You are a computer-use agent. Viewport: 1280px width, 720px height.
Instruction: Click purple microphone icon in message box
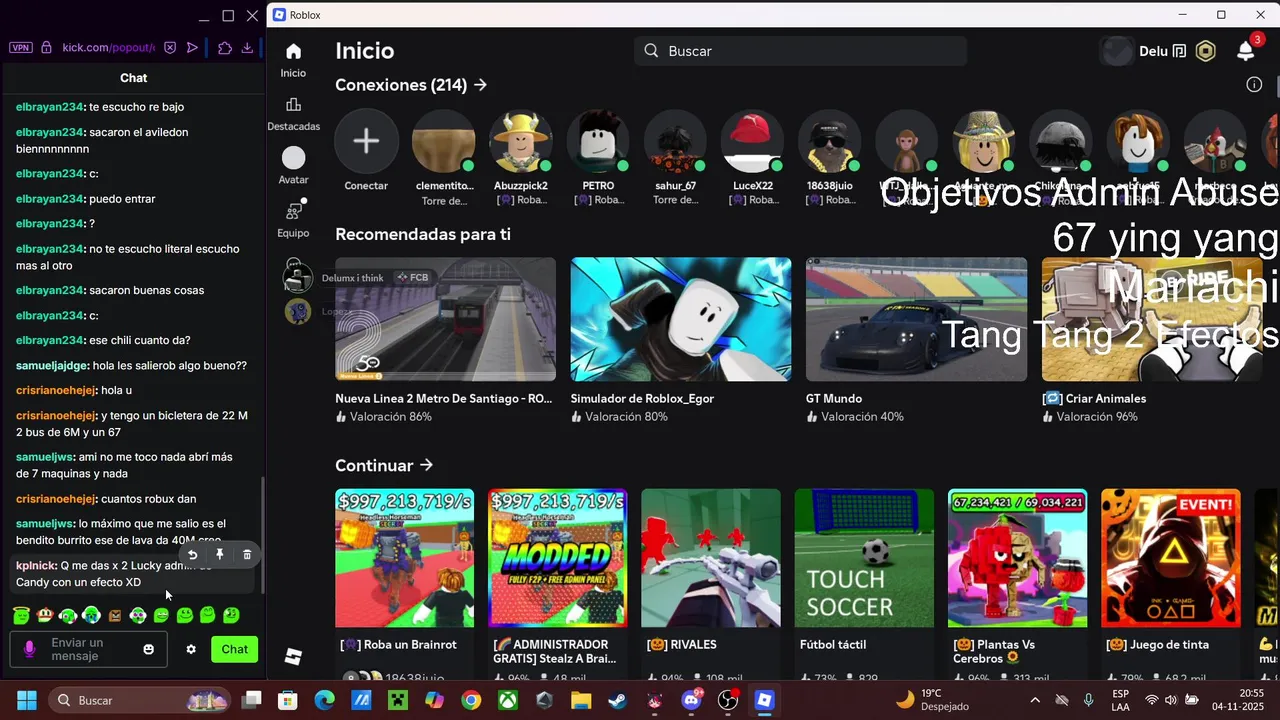[29, 649]
